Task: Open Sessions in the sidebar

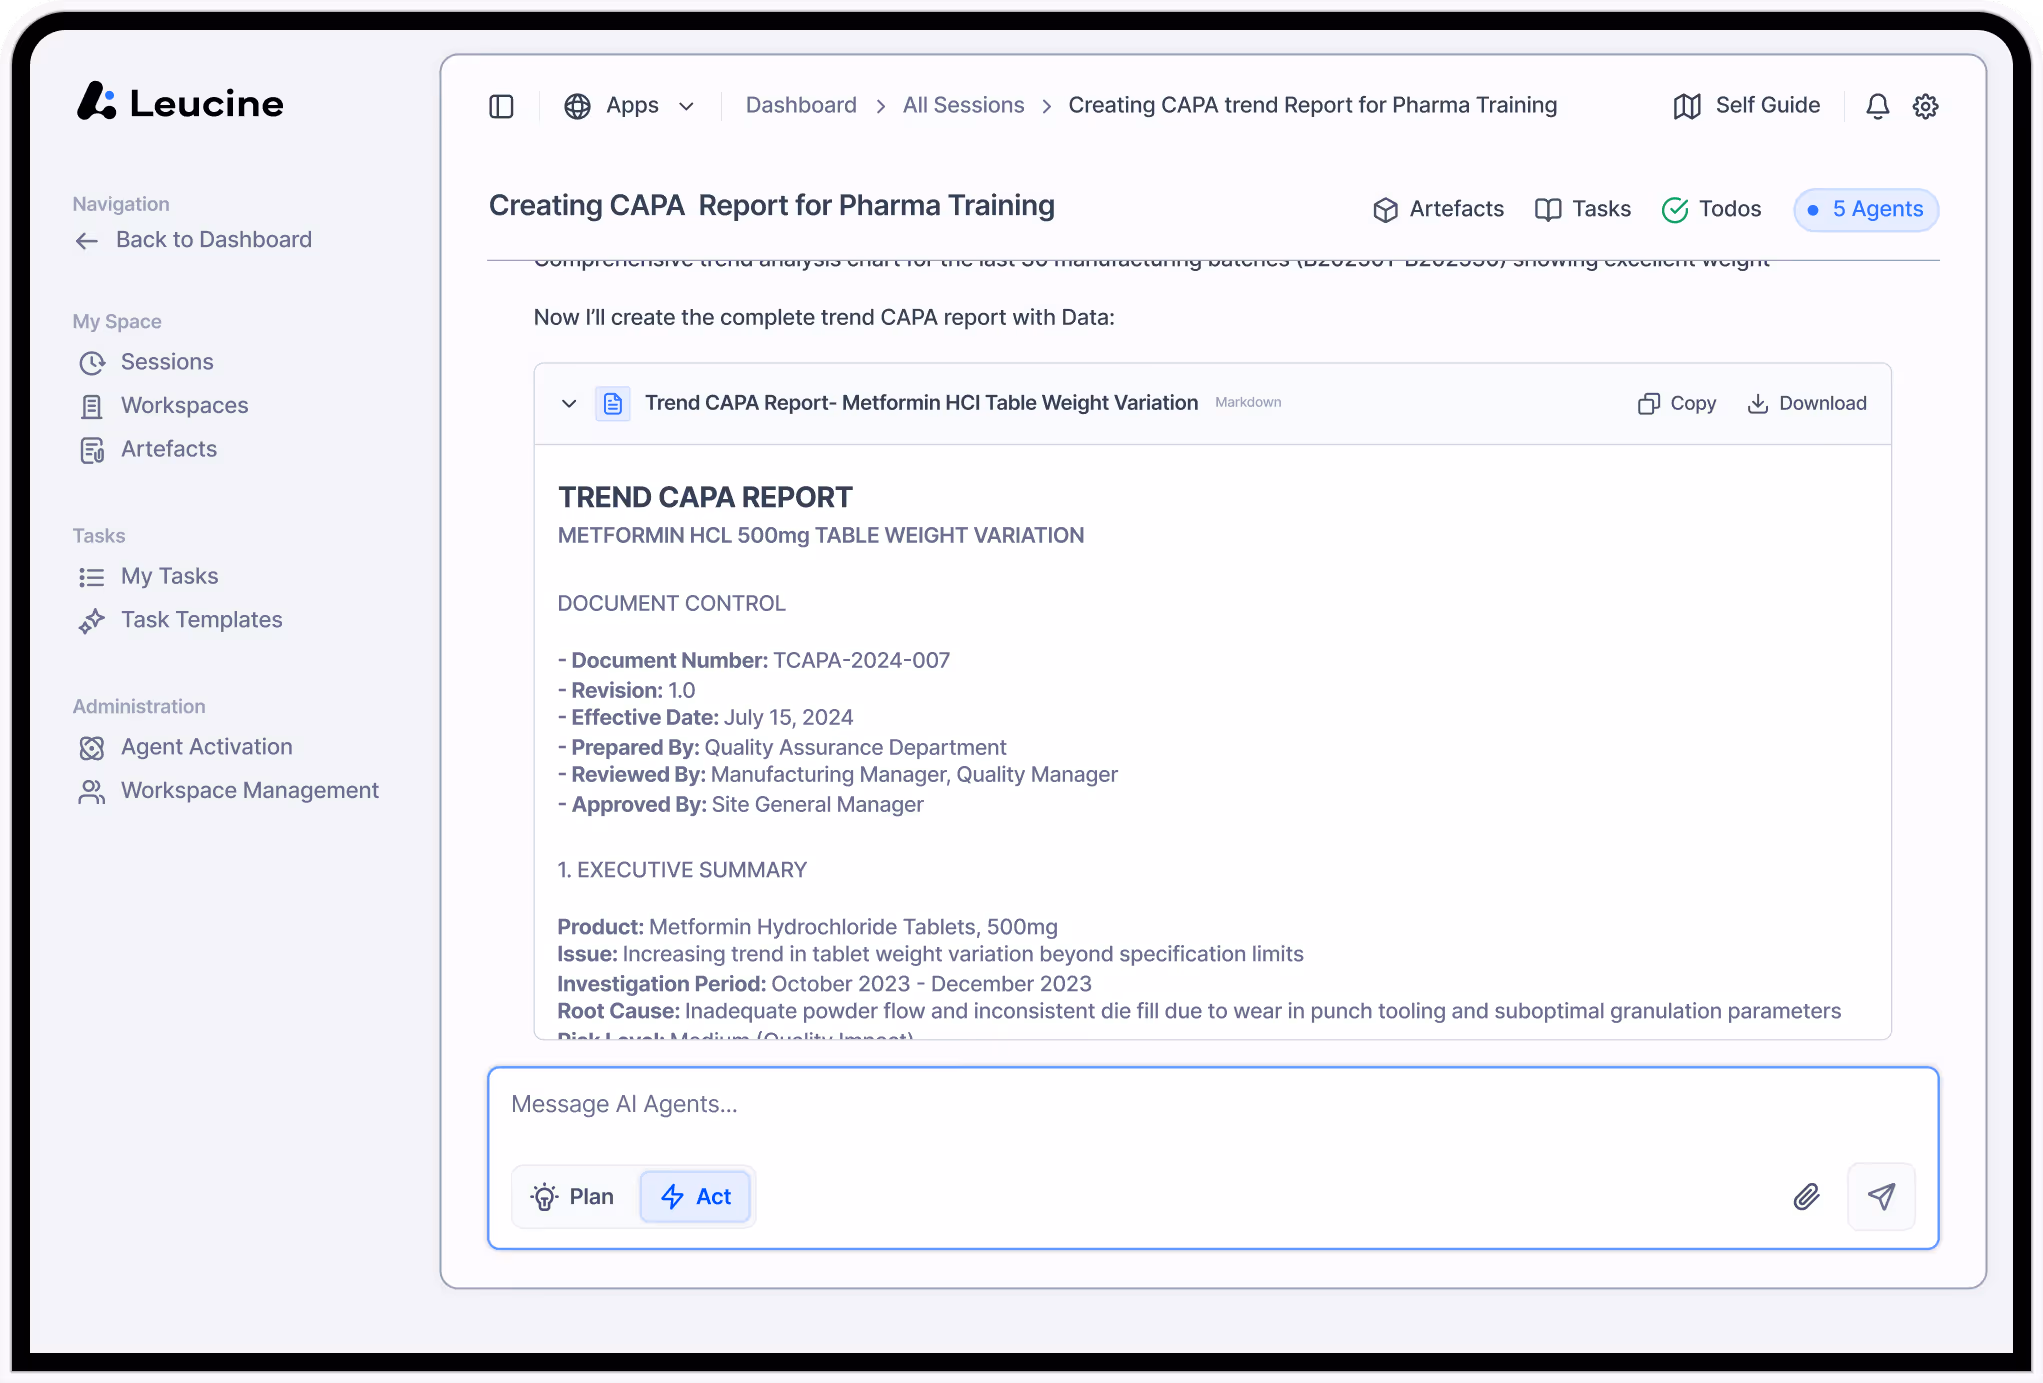Action: (x=167, y=362)
